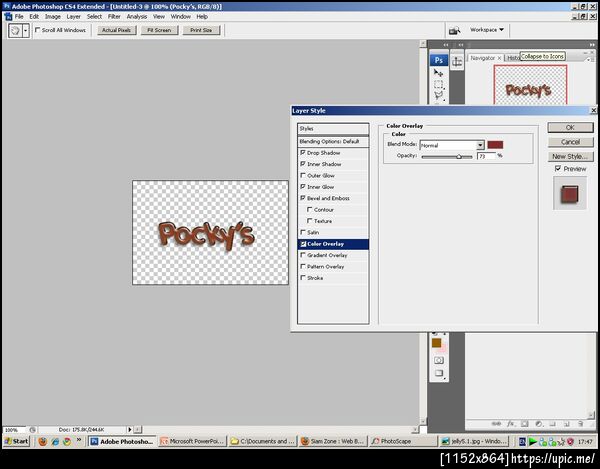Launch Internet Explorer from quick launch
600x469 pixels.
point(55,441)
